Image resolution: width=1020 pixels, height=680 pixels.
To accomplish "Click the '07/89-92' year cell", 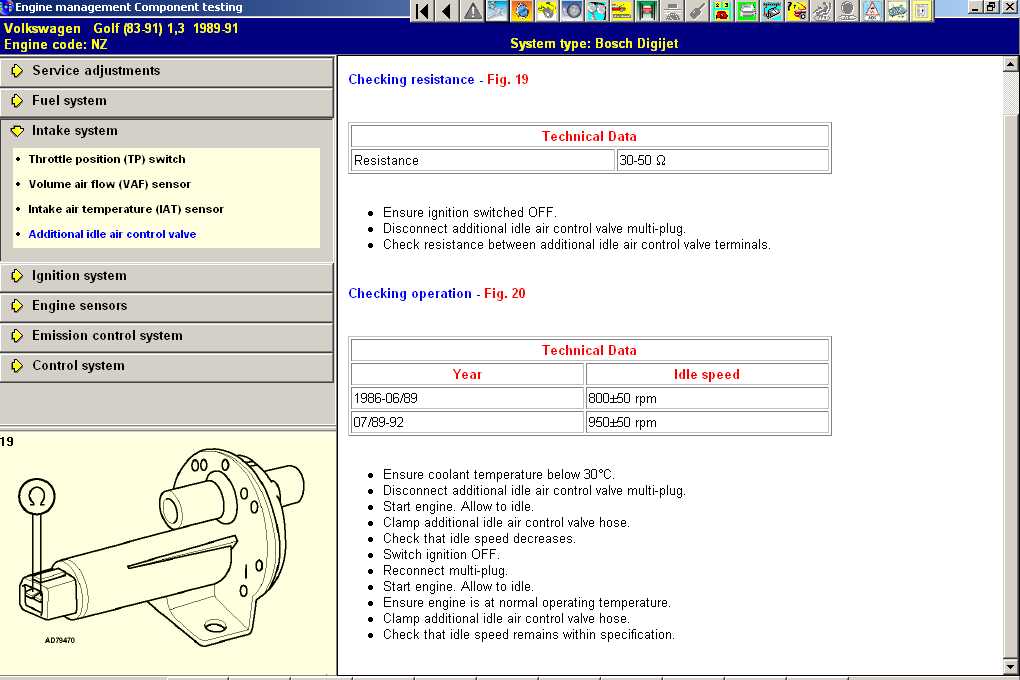I will (x=467, y=422).
